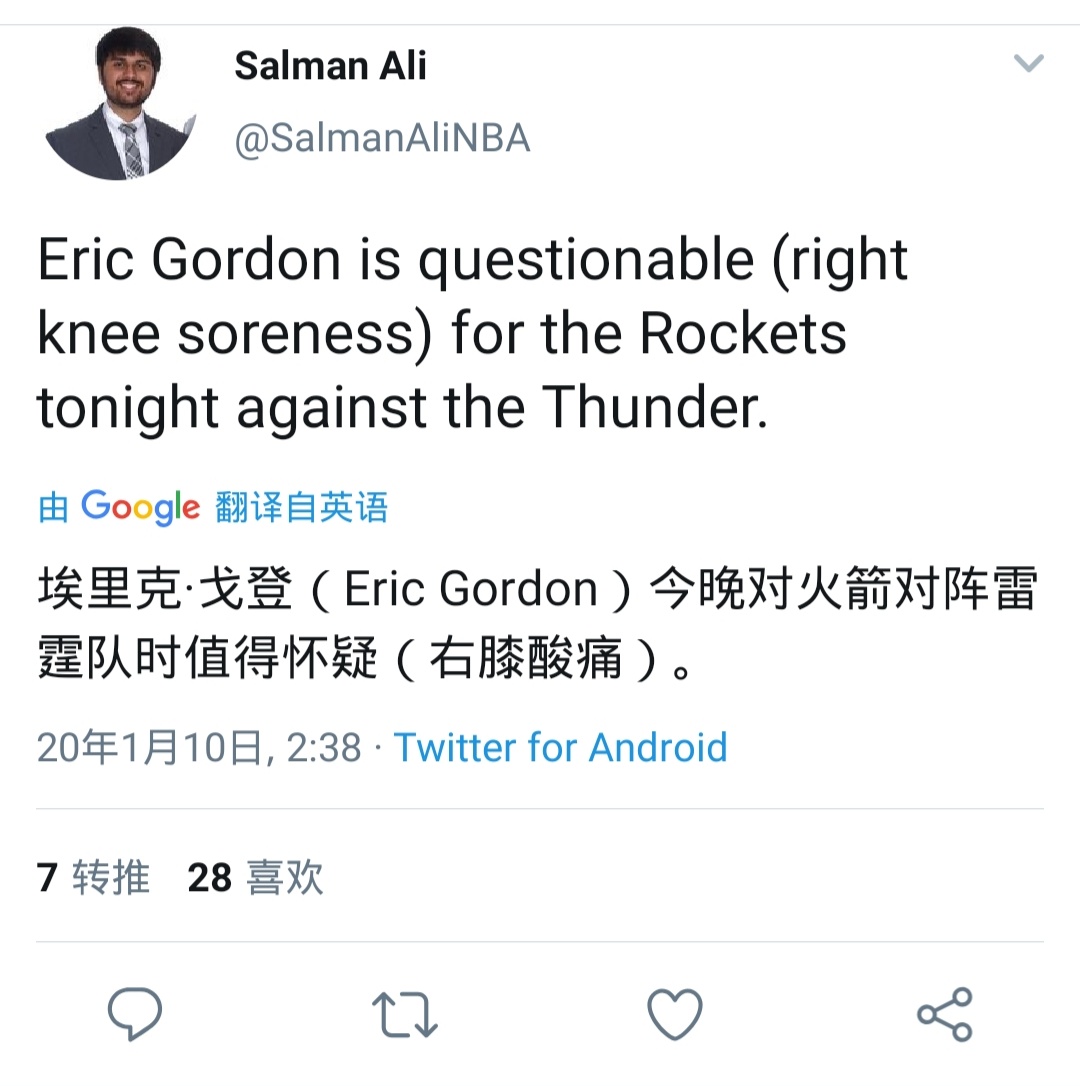The height and width of the screenshot is (1086, 1080).
Task: Click 'Eric Gordon' in the Chinese translation
Action: (x=470, y=590)
